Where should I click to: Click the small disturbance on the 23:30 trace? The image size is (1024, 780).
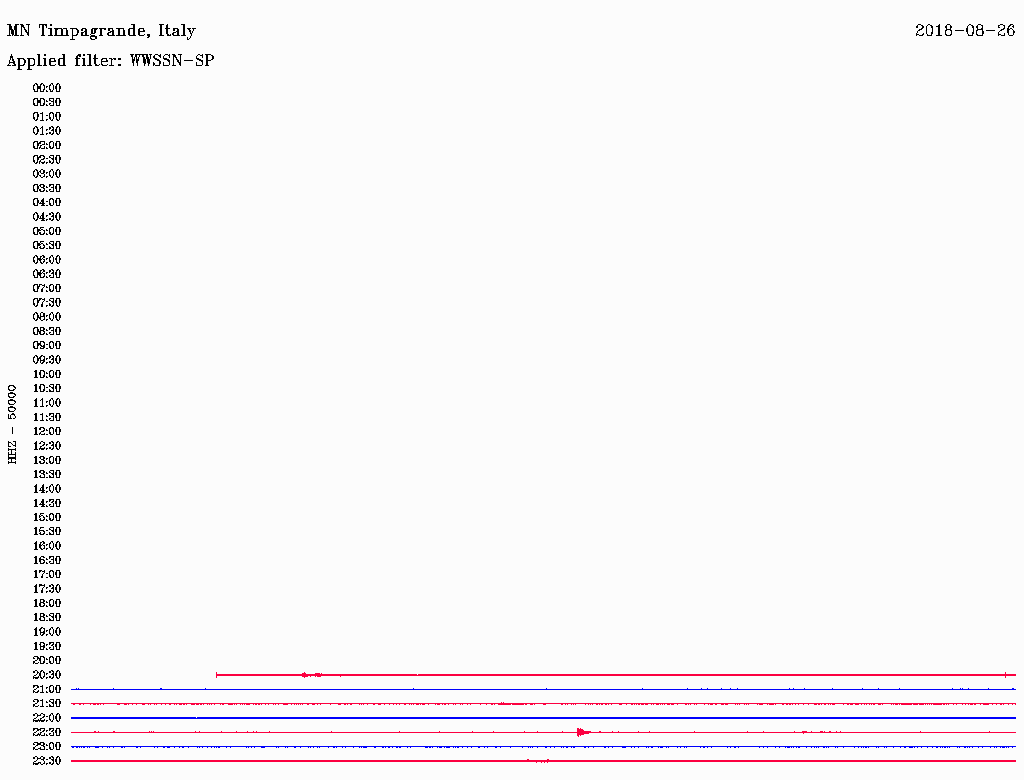tap(538, 761)
